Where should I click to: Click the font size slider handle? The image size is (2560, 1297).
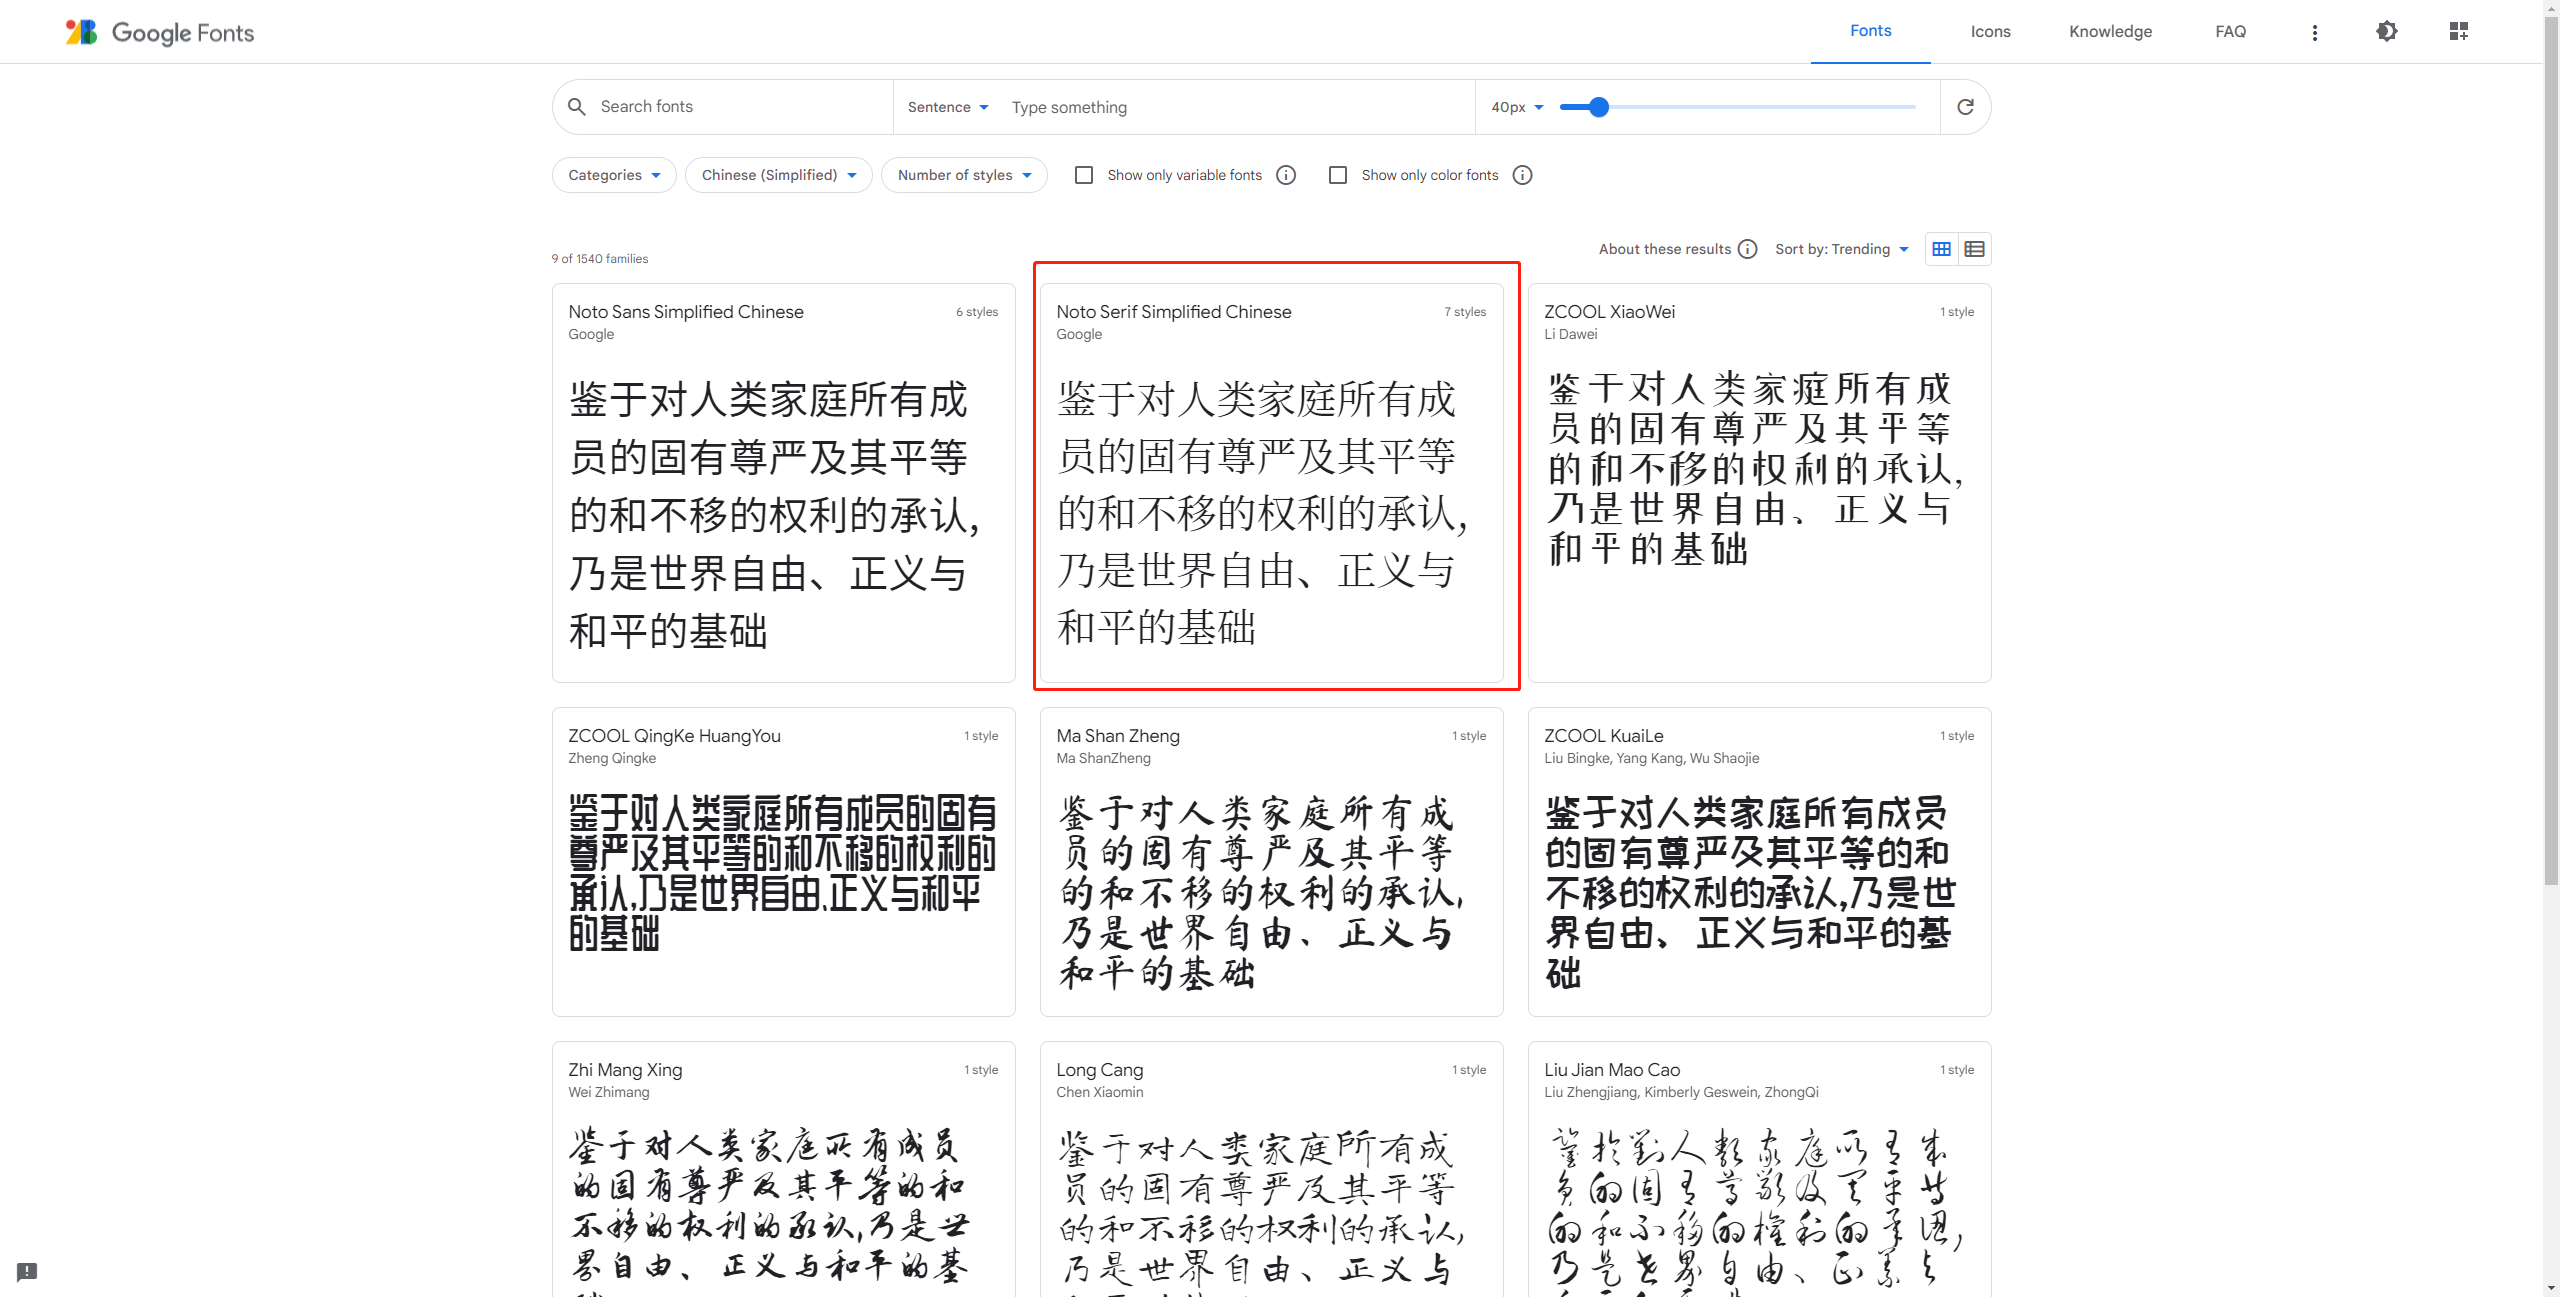(1598, 107)
